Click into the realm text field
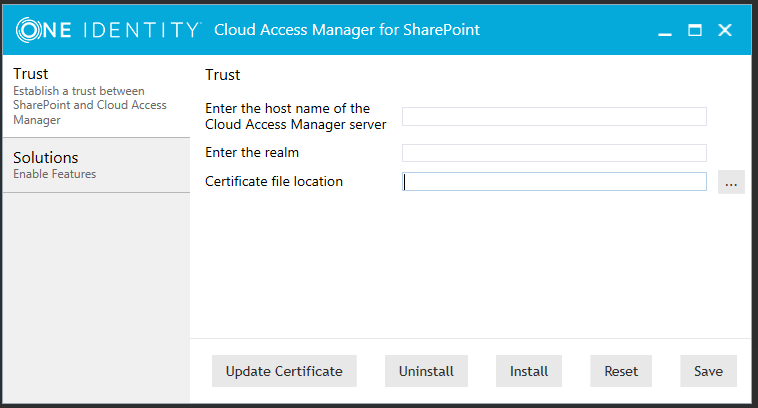The height and width of the screenshot is (408, 758). tap(554, 153)
